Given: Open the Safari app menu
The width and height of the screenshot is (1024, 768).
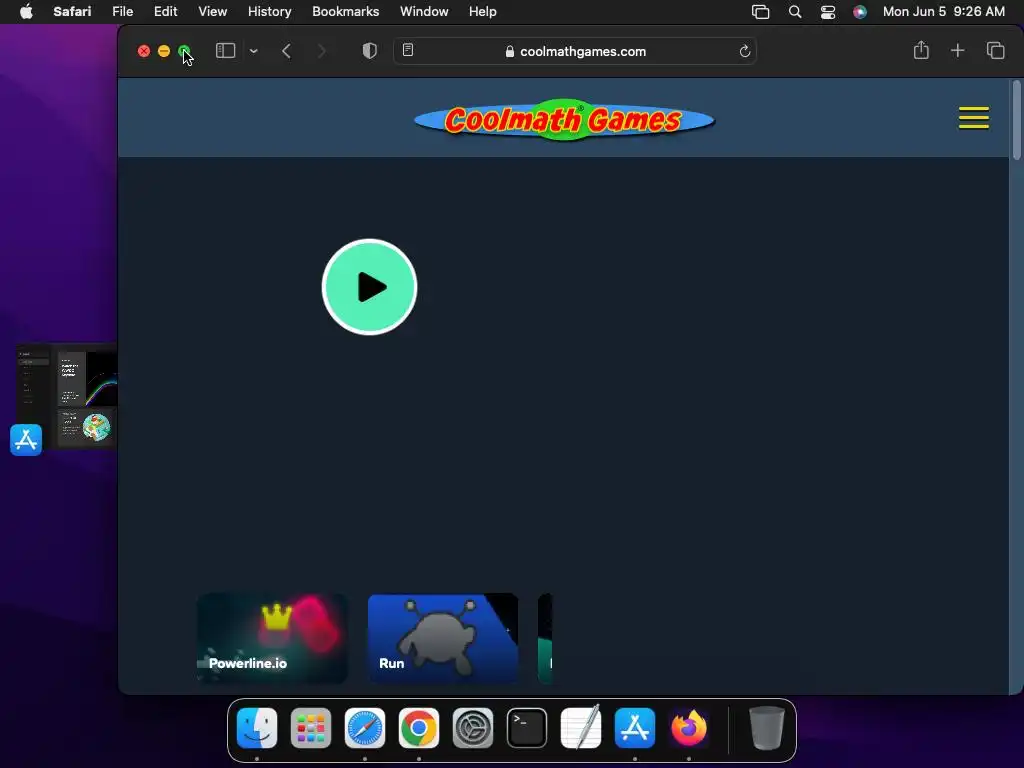Looking at the screenshot, I should pos(72,12).
